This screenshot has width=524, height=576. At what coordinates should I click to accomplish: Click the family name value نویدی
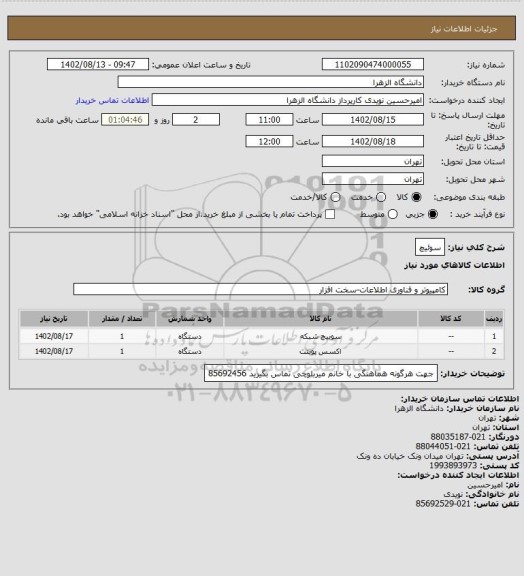click(453, 494)
